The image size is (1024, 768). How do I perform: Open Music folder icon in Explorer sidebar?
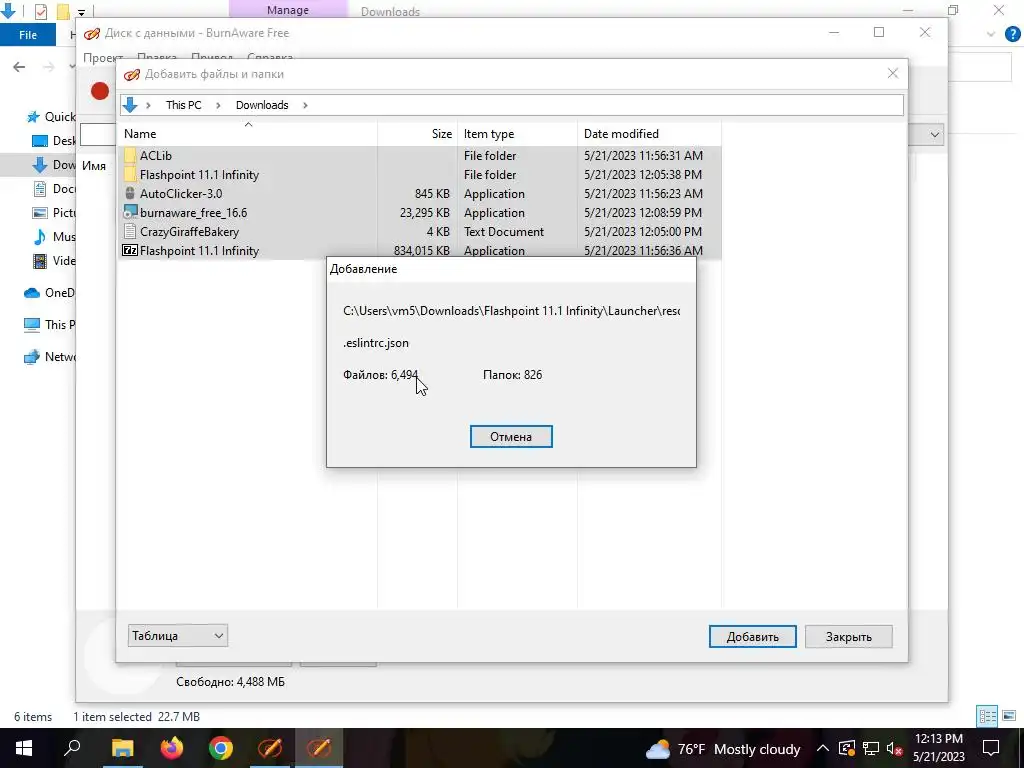click(40, 236)
